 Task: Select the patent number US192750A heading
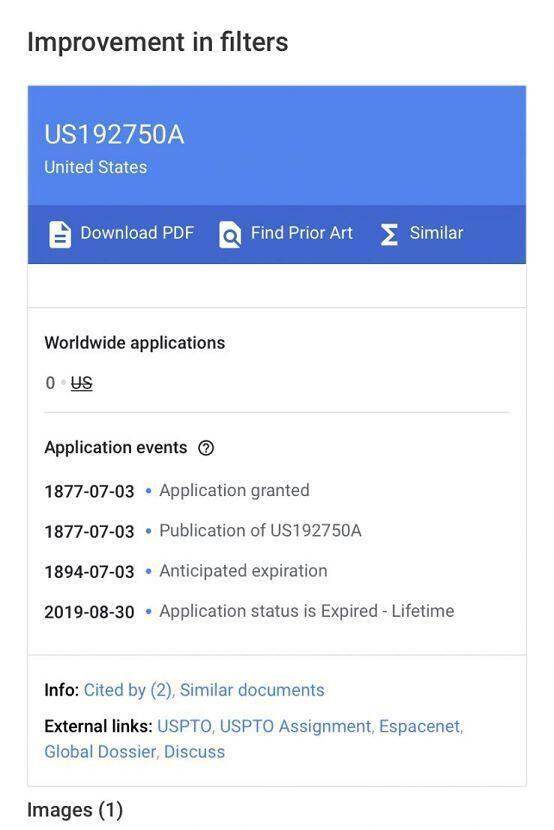(114, 134)
